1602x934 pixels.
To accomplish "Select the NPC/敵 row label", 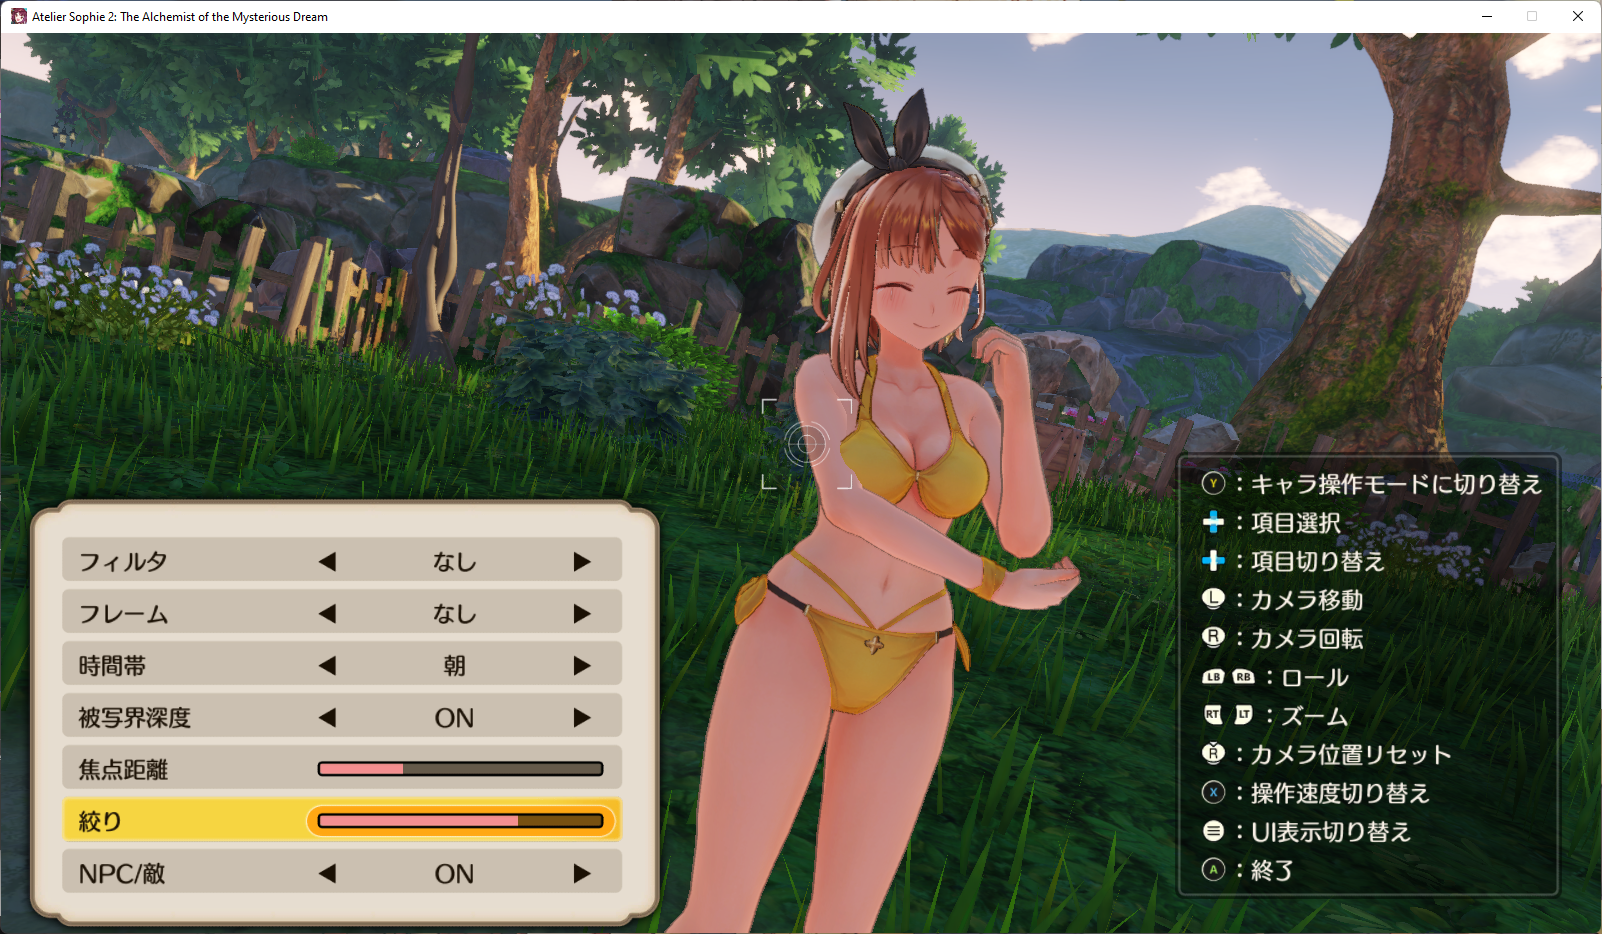I will tap(122, 874).
